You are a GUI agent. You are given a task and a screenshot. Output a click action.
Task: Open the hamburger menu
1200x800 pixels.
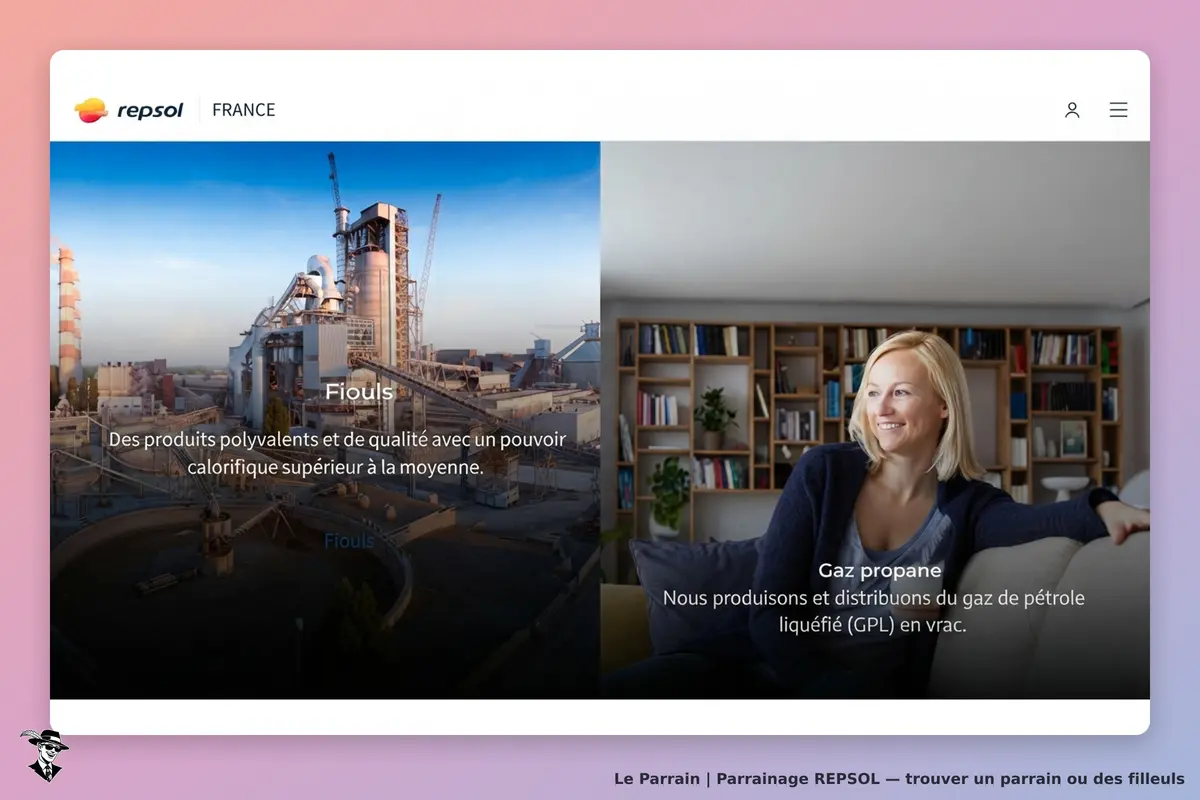pos(1118,110)
